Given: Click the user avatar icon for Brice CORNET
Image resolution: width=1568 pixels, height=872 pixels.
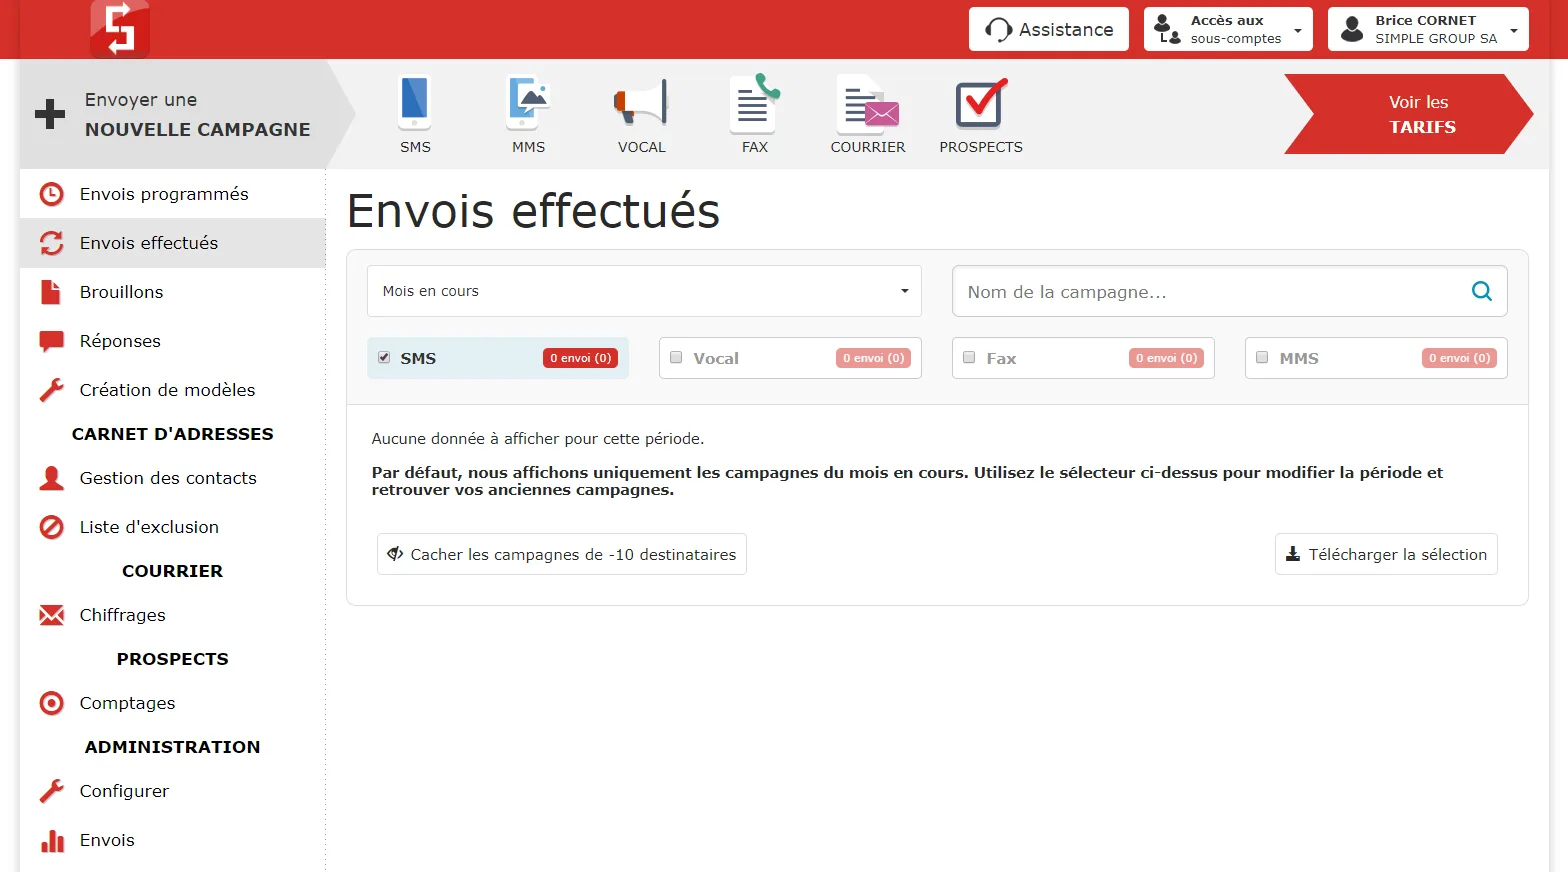Looking at the screenshot, I should pos(1352,29).
